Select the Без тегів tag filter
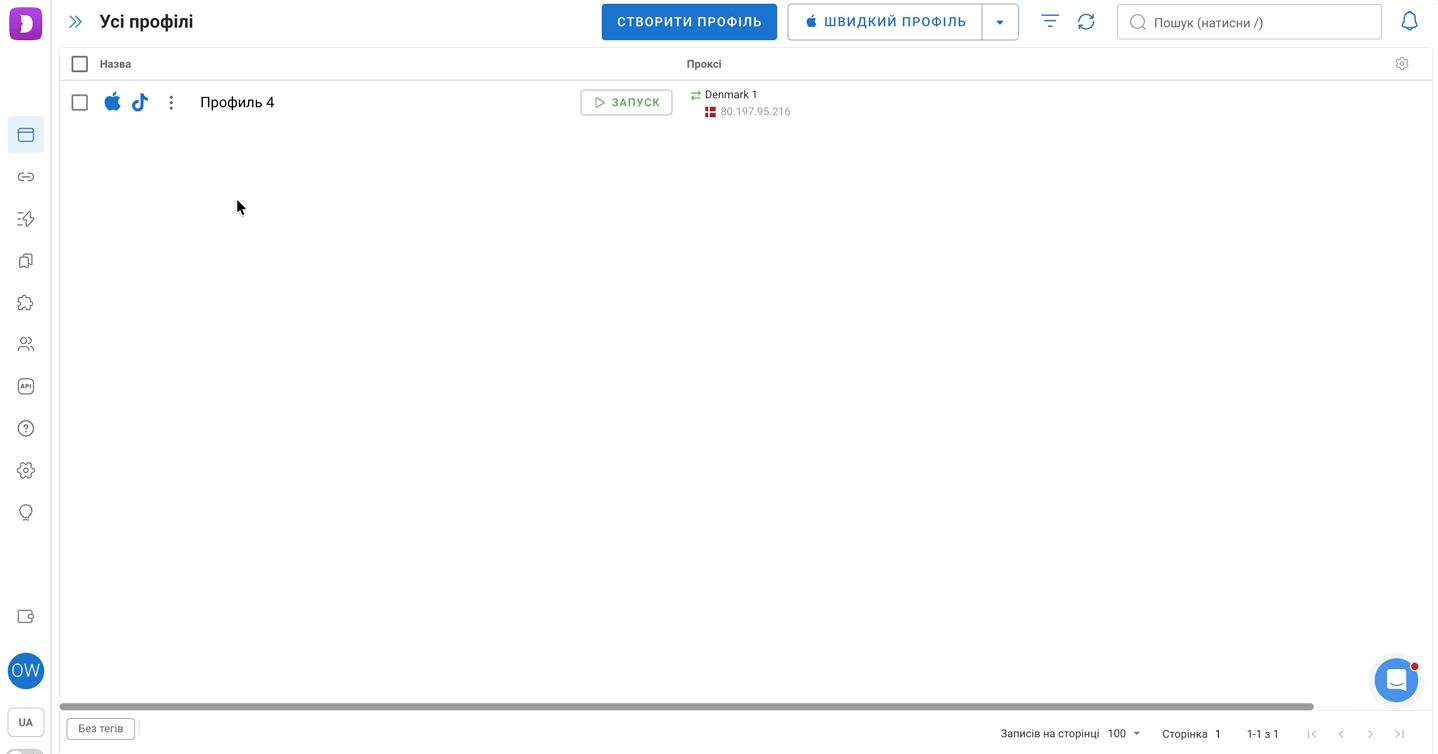 click(x=101, y=729)
